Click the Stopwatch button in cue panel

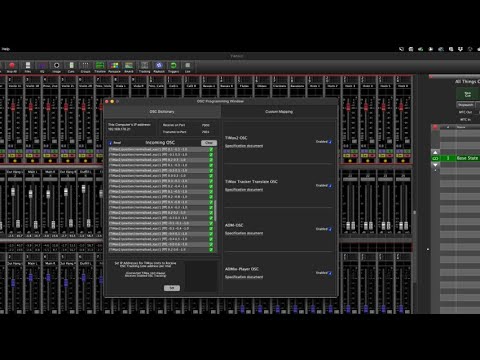[x=466, y=105]
